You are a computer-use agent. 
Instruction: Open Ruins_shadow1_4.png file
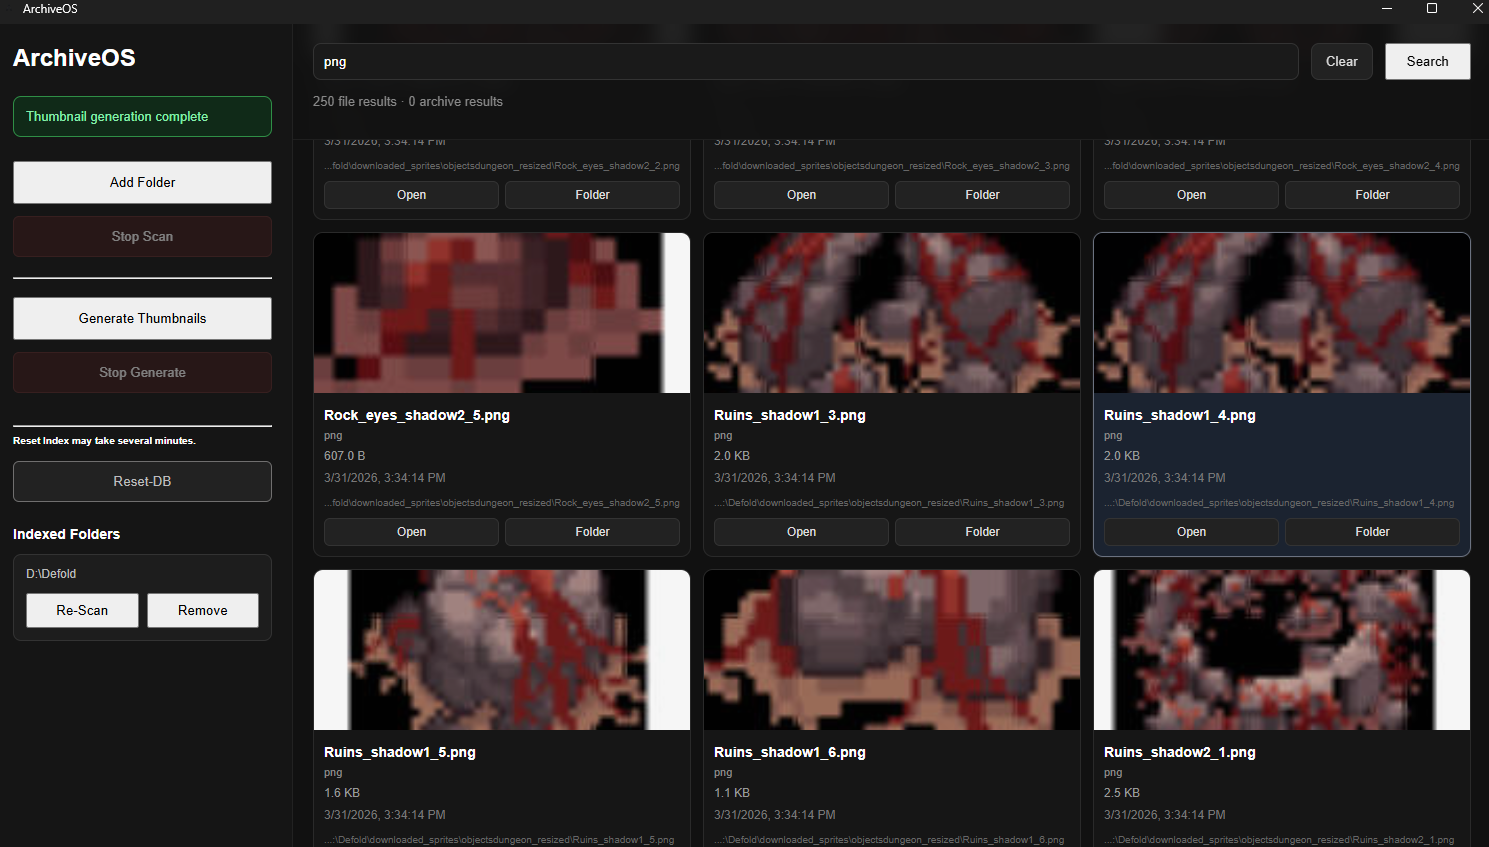(1191, 532)
